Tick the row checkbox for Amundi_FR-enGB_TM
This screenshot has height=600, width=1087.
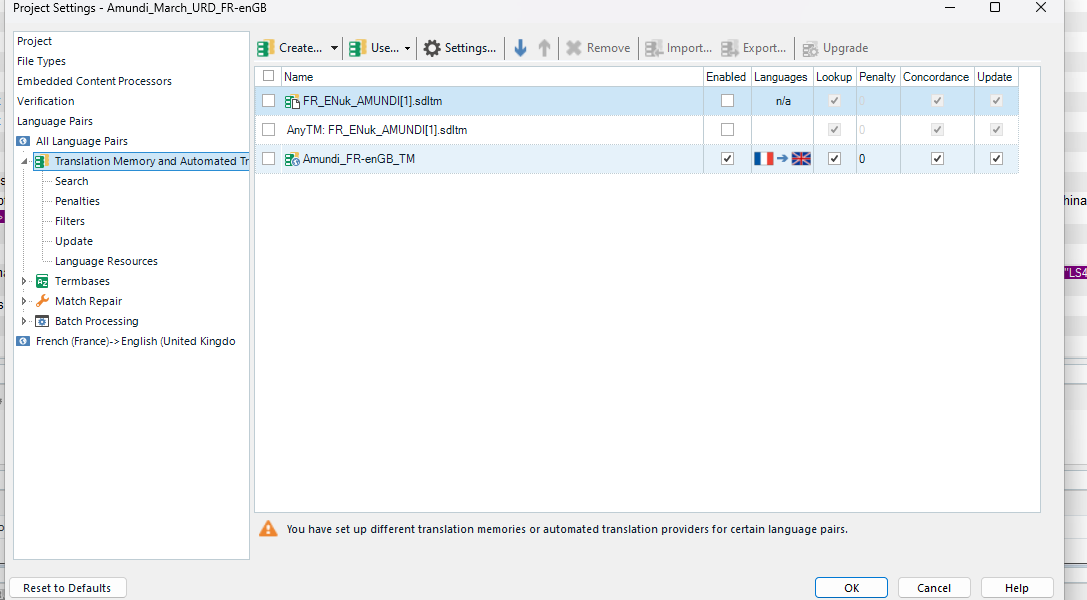coord(268,159)
